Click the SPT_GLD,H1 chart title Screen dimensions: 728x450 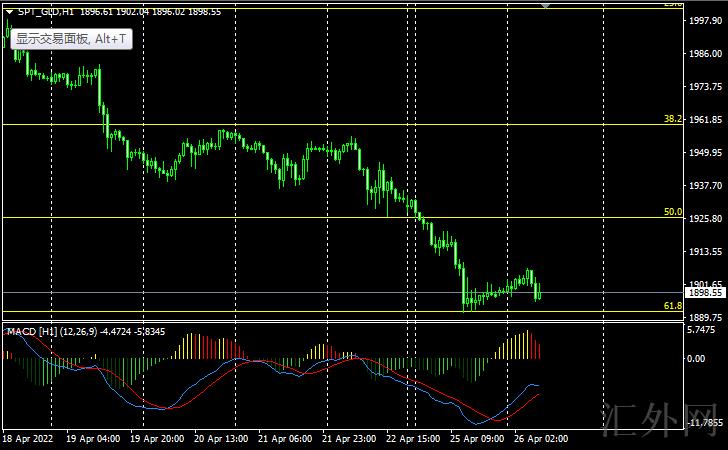45,13
